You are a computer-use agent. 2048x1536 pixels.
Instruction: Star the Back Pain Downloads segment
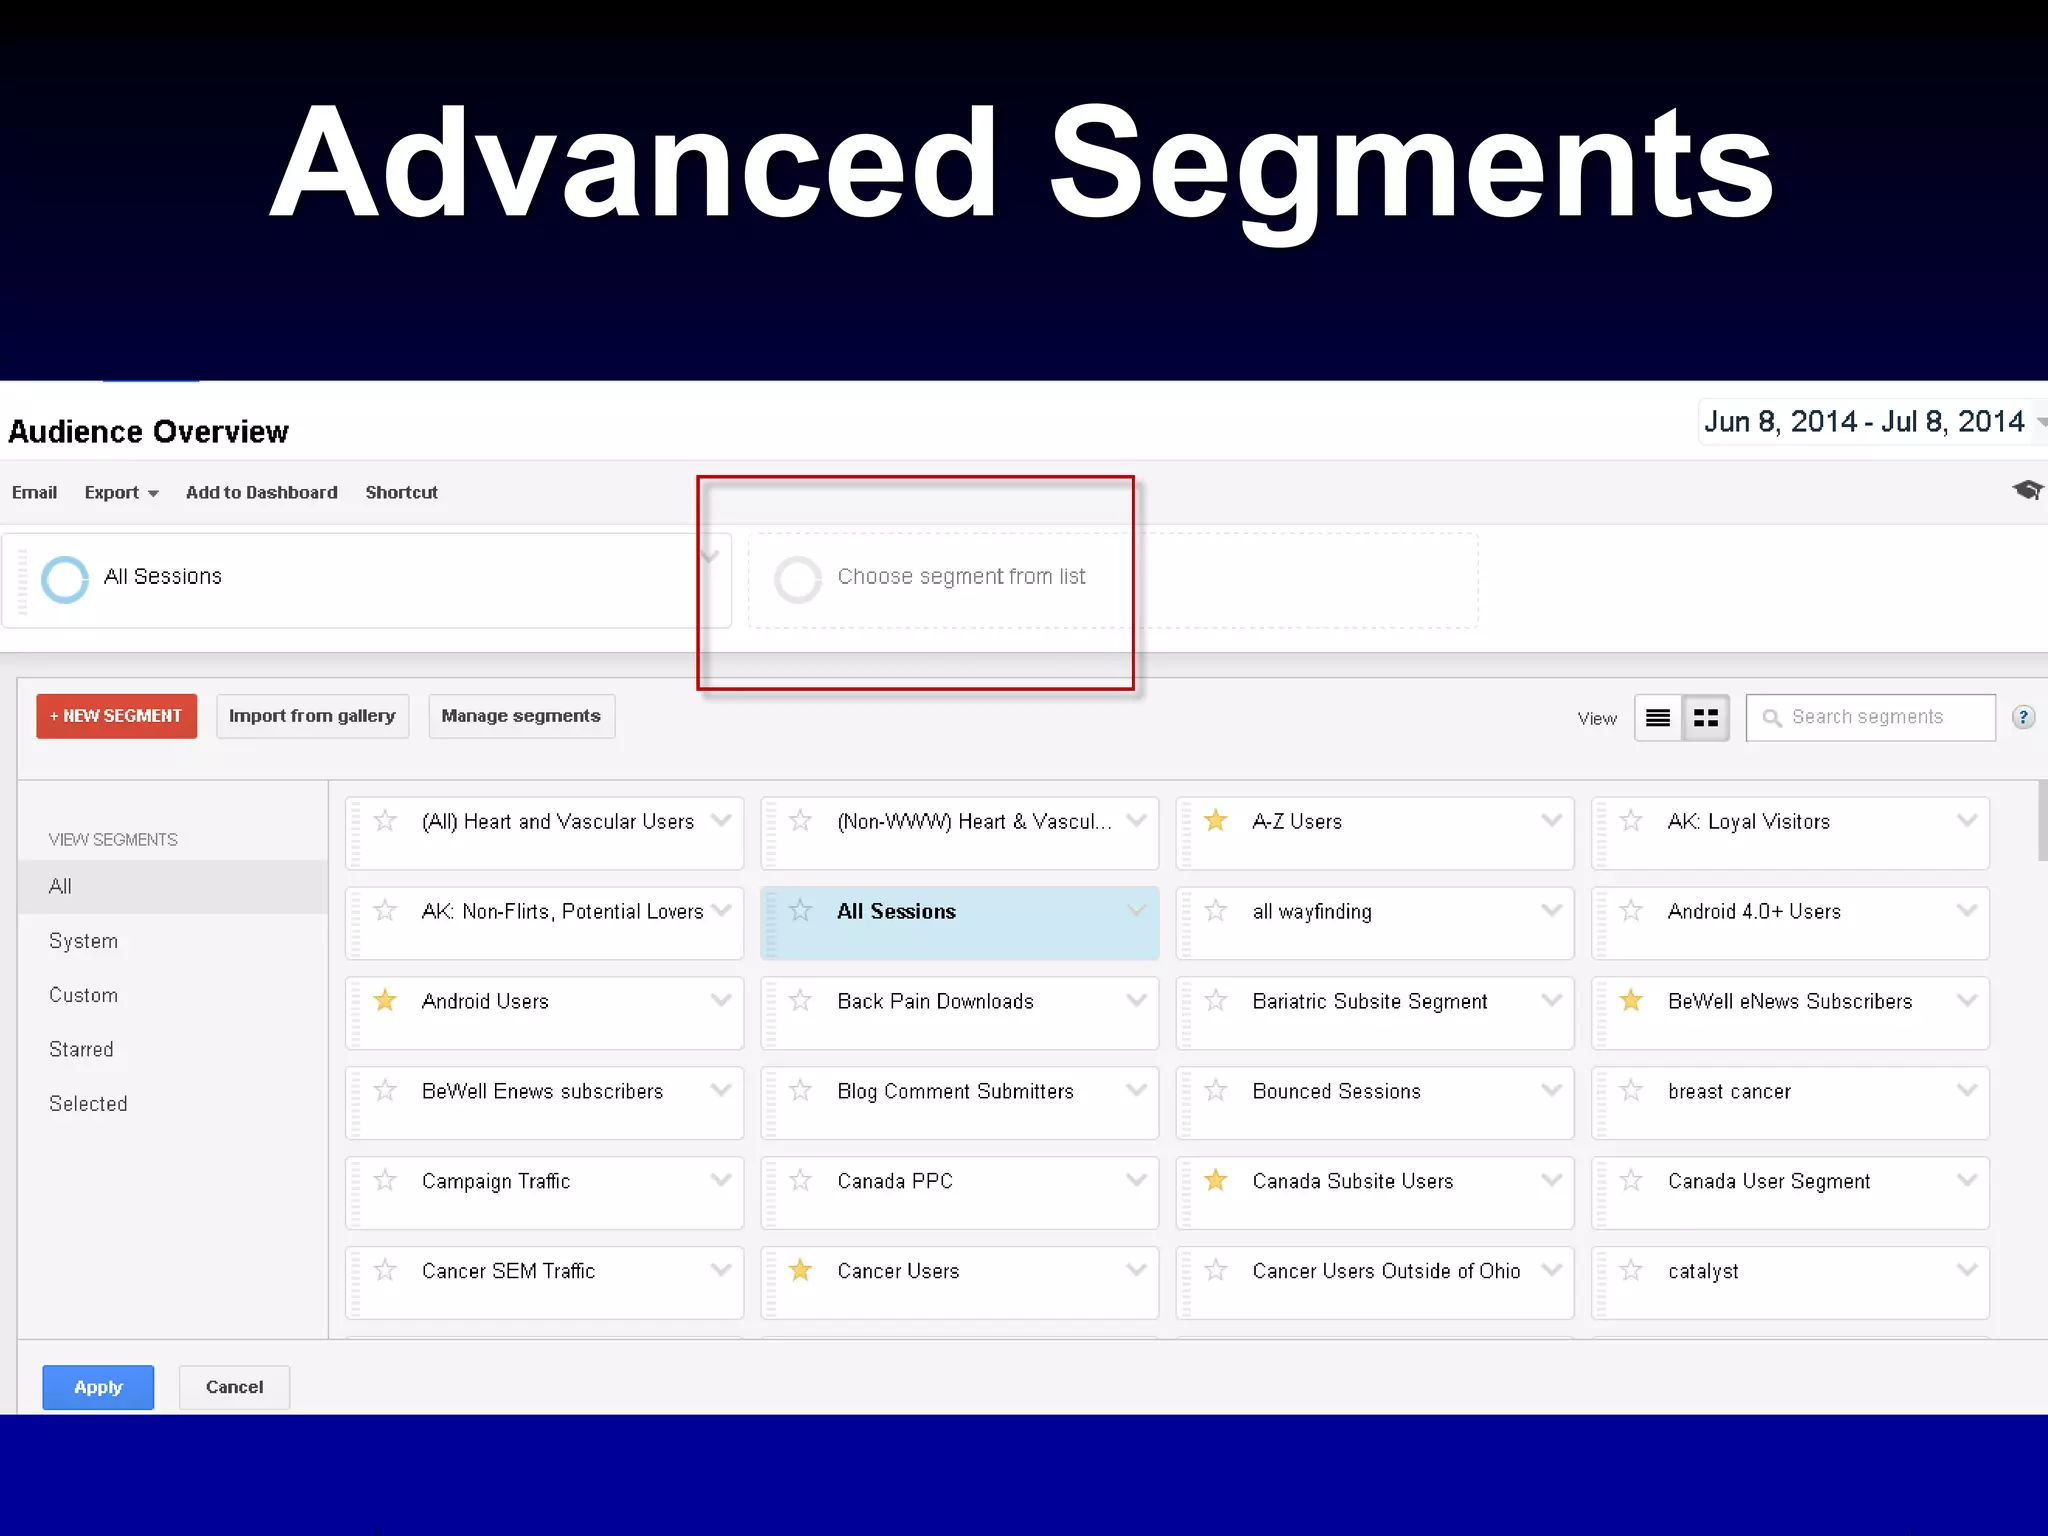[x=800, y=1001]
